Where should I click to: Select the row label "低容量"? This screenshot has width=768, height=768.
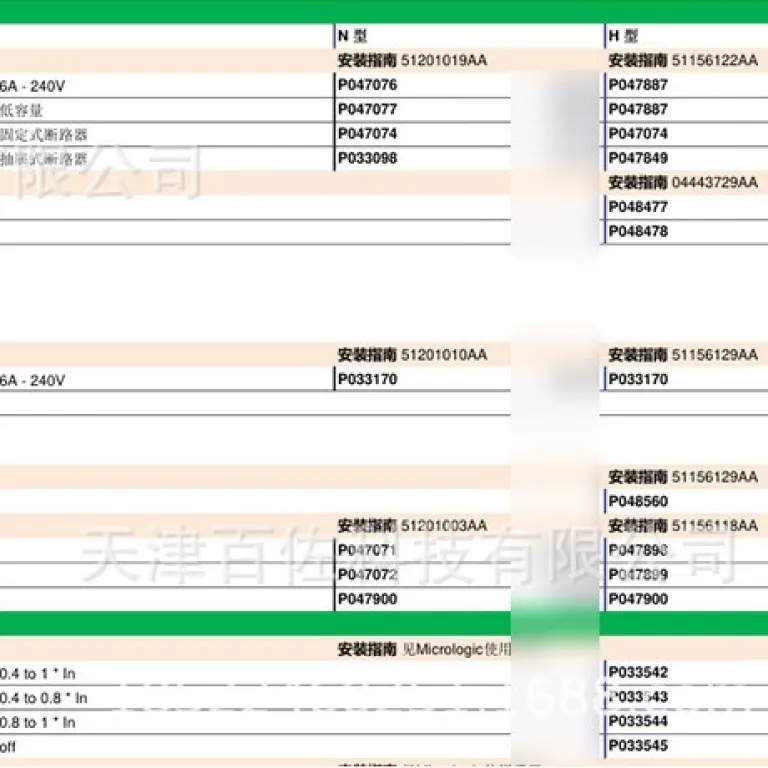[x=22, y=110]
